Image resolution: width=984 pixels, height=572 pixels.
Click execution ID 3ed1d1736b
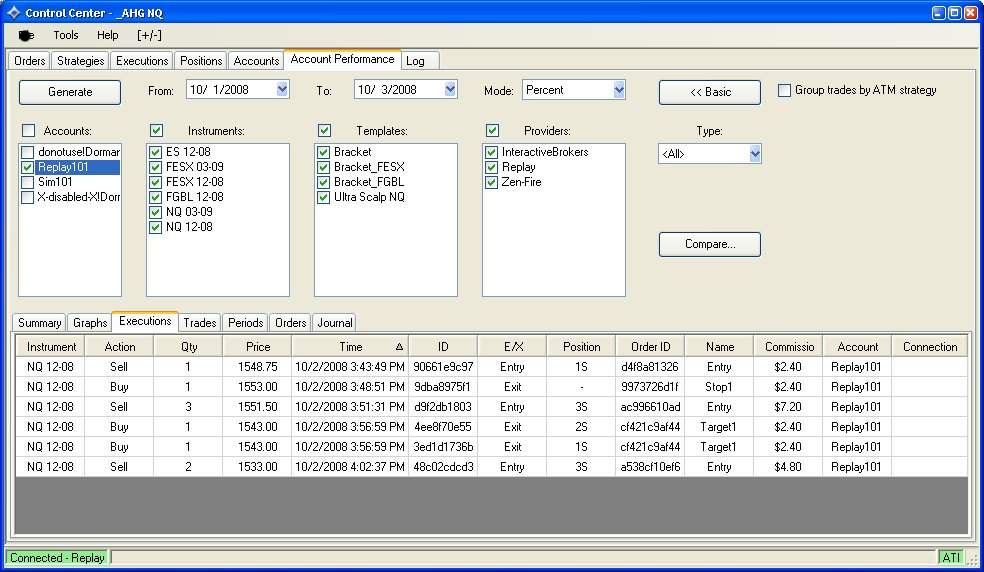[x=443, y=447]
